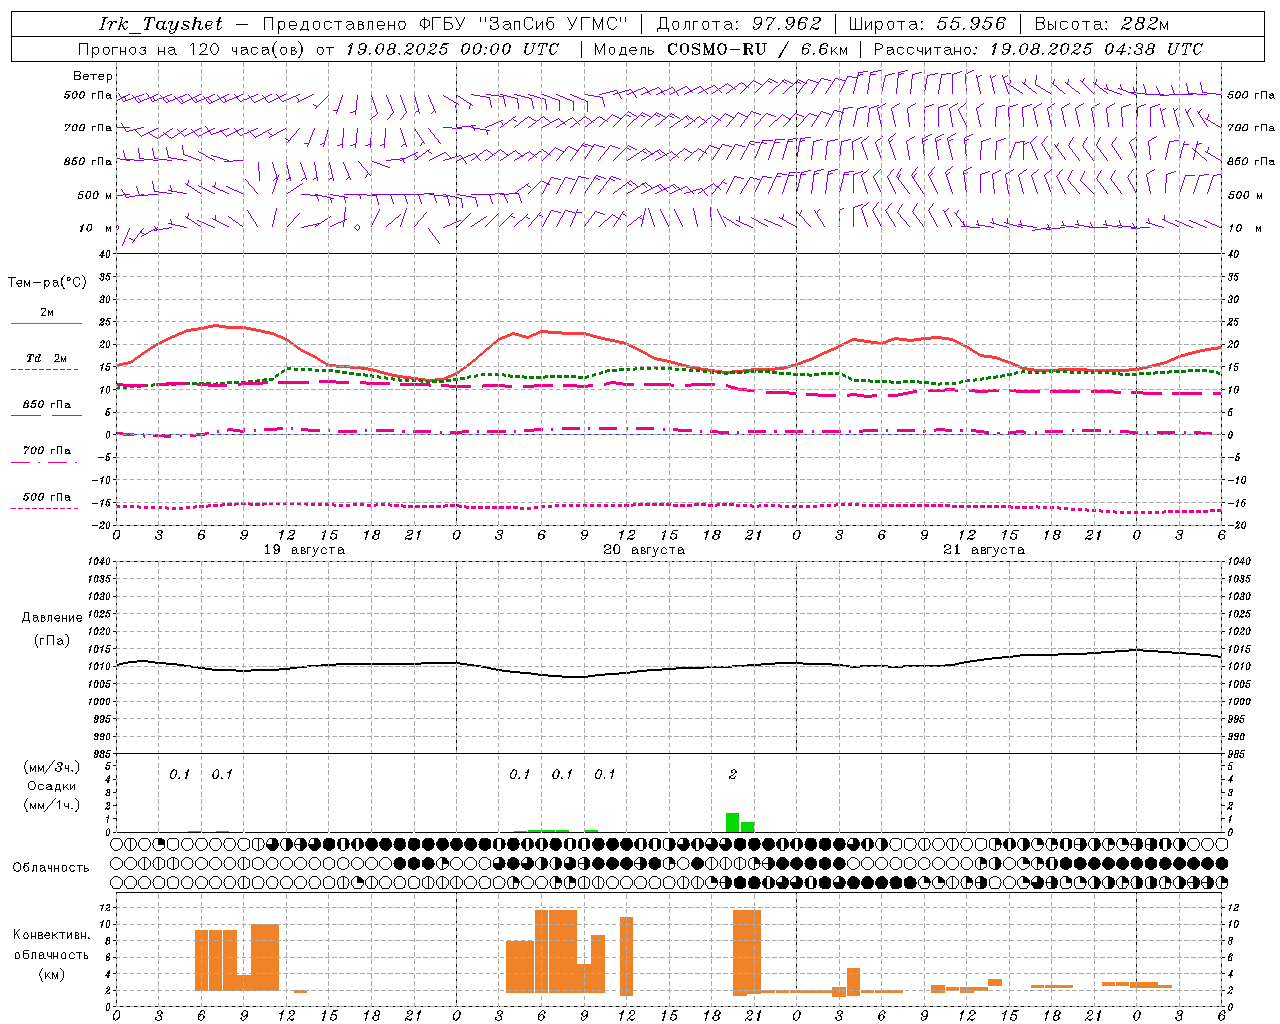Click the Тем-ра(°C) temperature panel label
1280x1024 pixels.
[x=47, y=283]
